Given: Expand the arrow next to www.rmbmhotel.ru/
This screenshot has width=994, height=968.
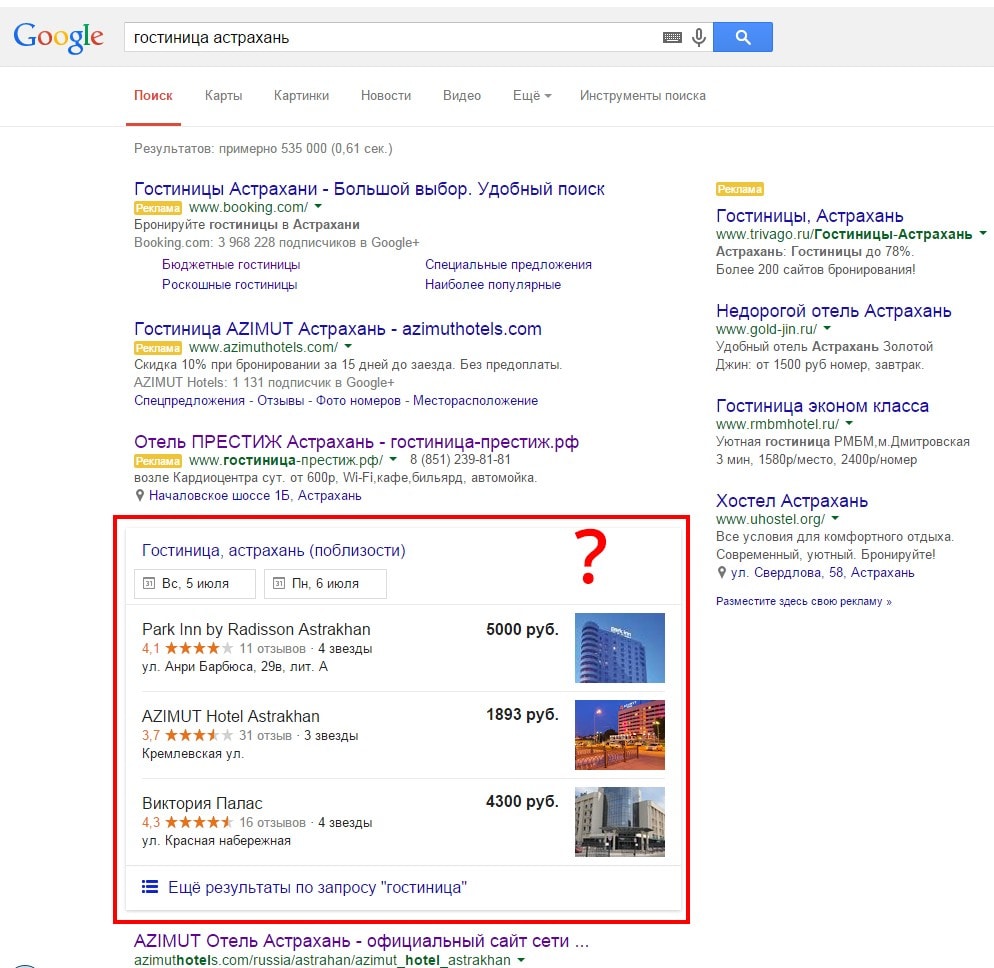Looking at the screenshot, I should 849,423.
